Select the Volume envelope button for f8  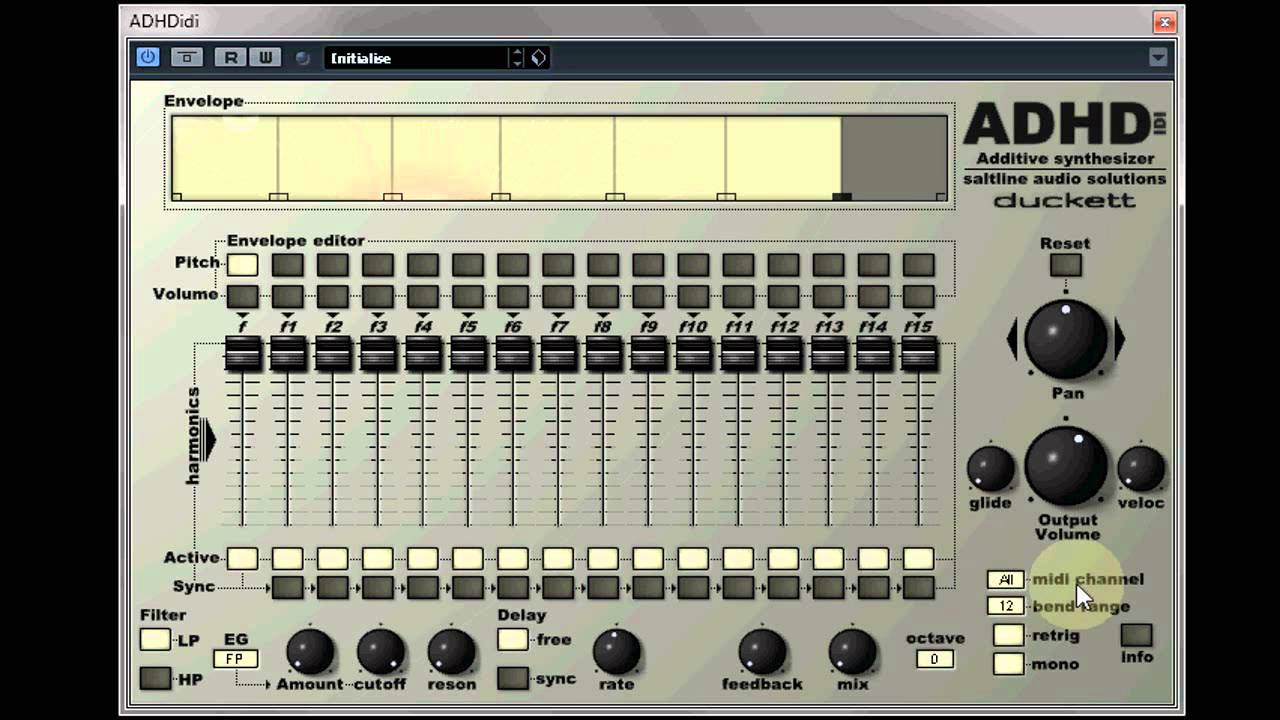(603, 296)
